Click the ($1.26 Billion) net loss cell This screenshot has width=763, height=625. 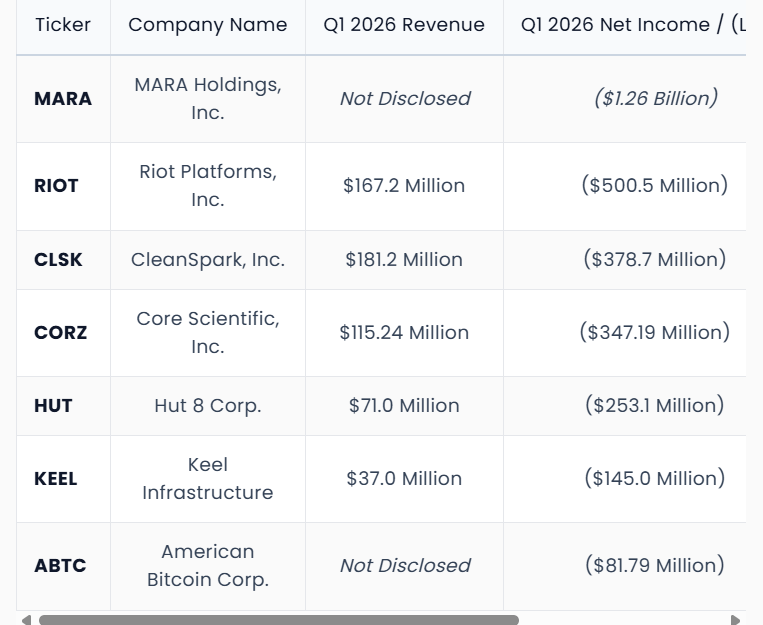[625, 99]
